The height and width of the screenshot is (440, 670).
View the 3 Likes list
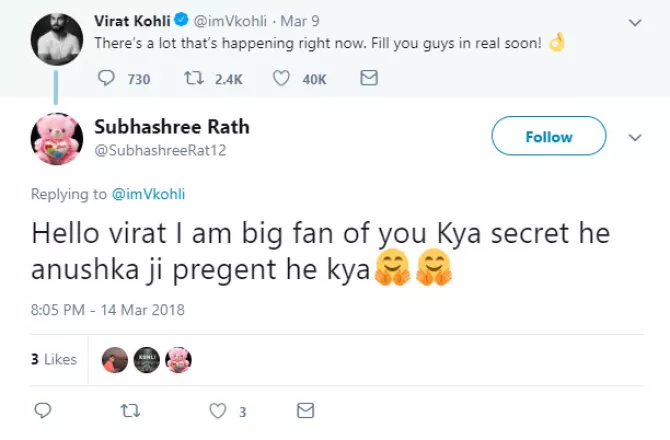click(x=54, y=359)
